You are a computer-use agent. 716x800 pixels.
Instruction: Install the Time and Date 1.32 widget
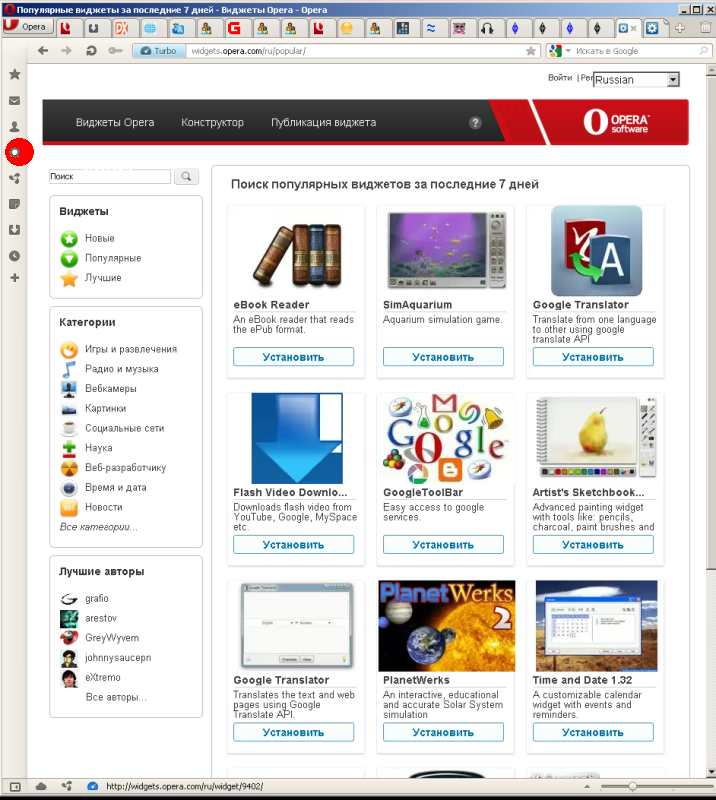[593, 732]
